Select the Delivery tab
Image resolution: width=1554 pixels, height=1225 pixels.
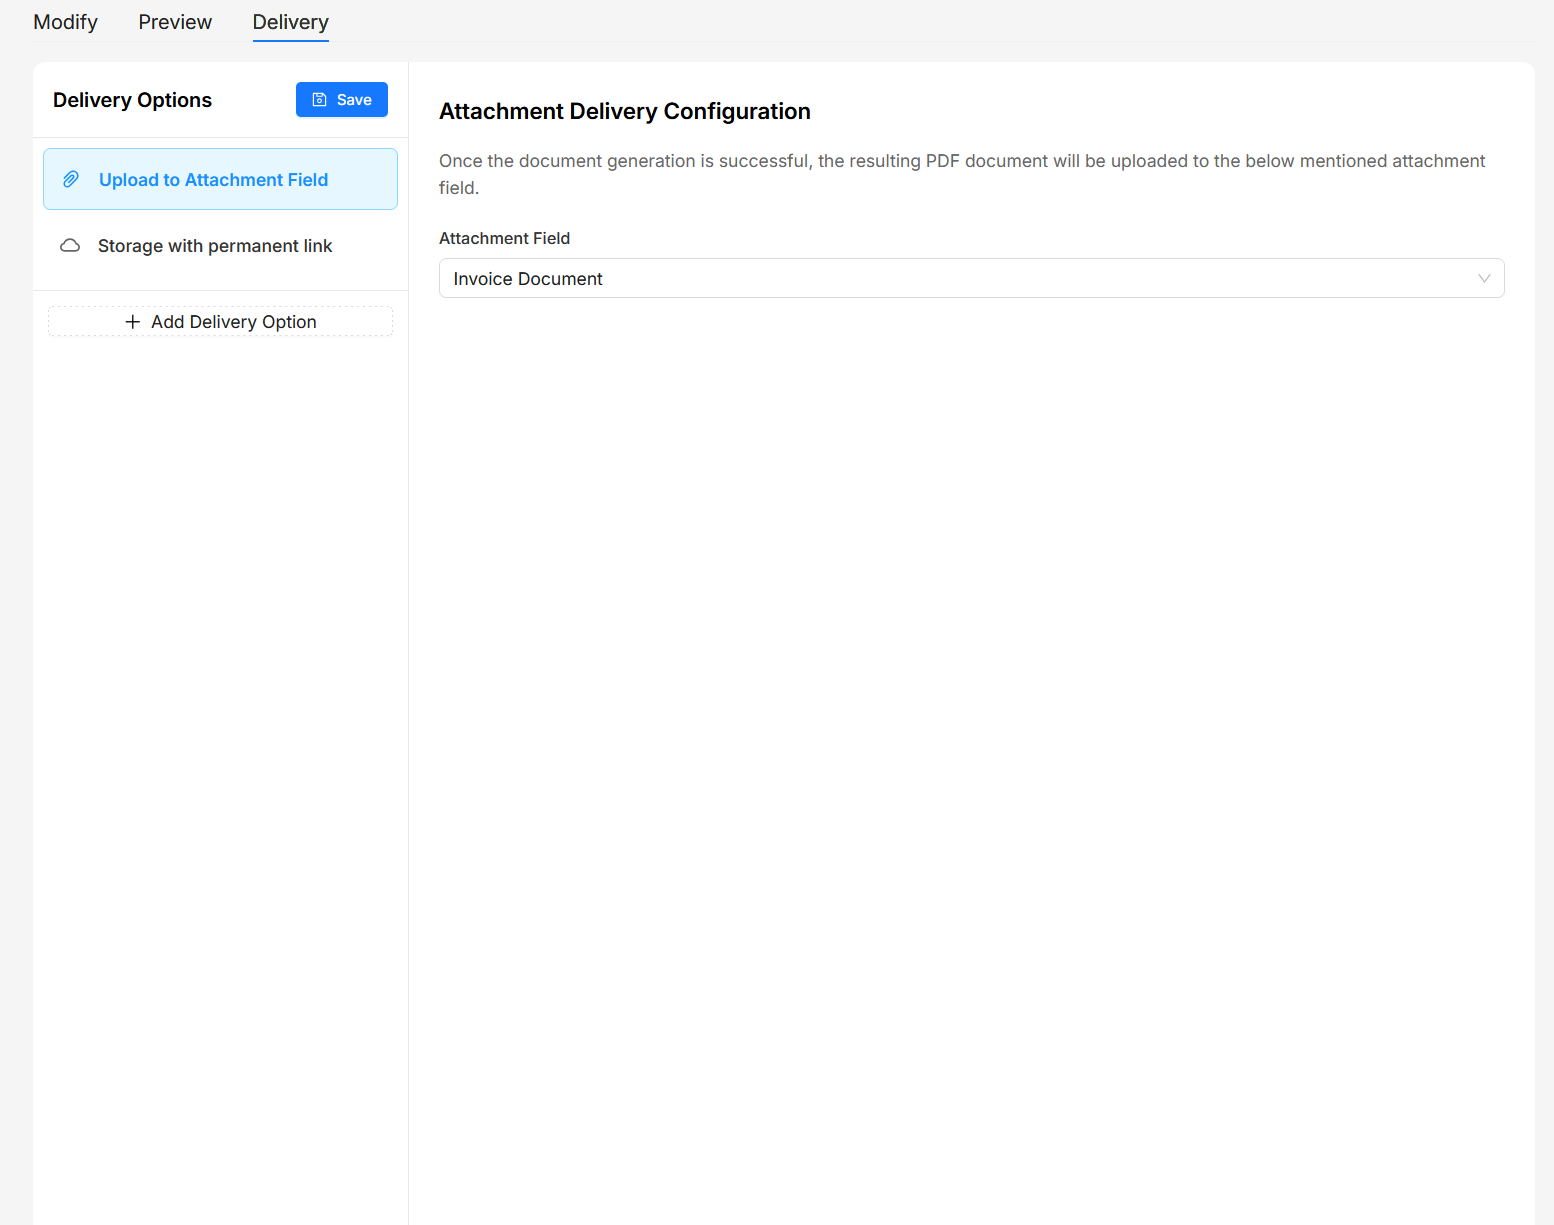(290, 21)
